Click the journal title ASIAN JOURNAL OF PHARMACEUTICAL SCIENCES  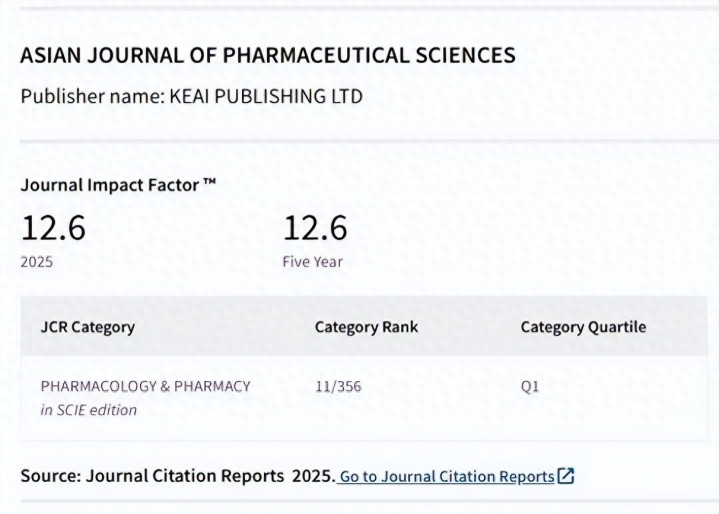(x=268, y=55)
